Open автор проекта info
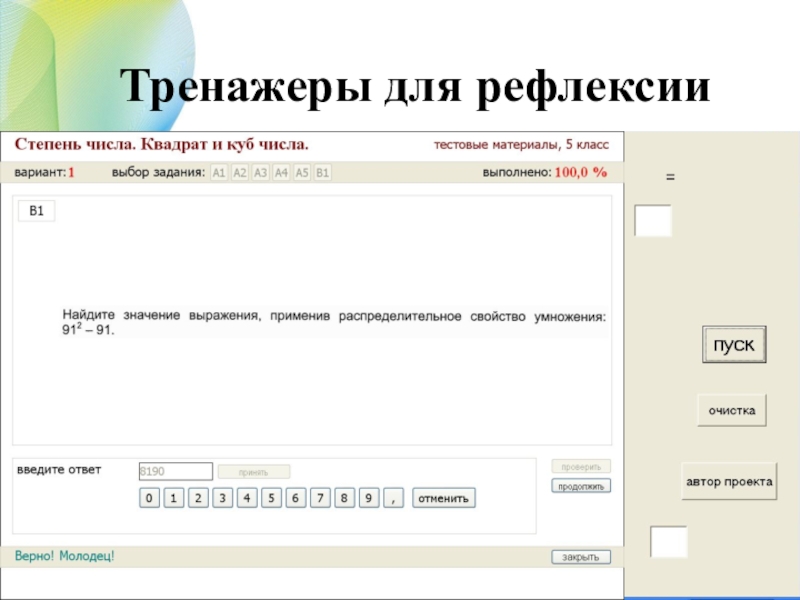The image size is (800, 600). tap(729, 481)
